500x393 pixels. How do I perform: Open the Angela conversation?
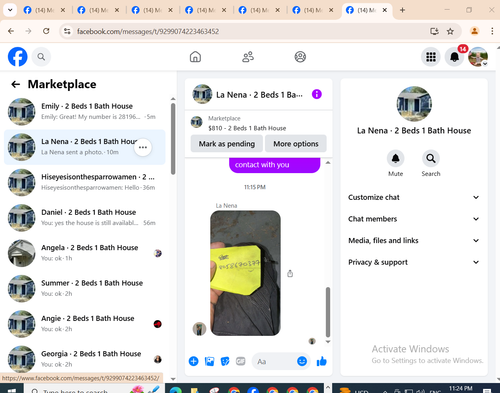85,253
